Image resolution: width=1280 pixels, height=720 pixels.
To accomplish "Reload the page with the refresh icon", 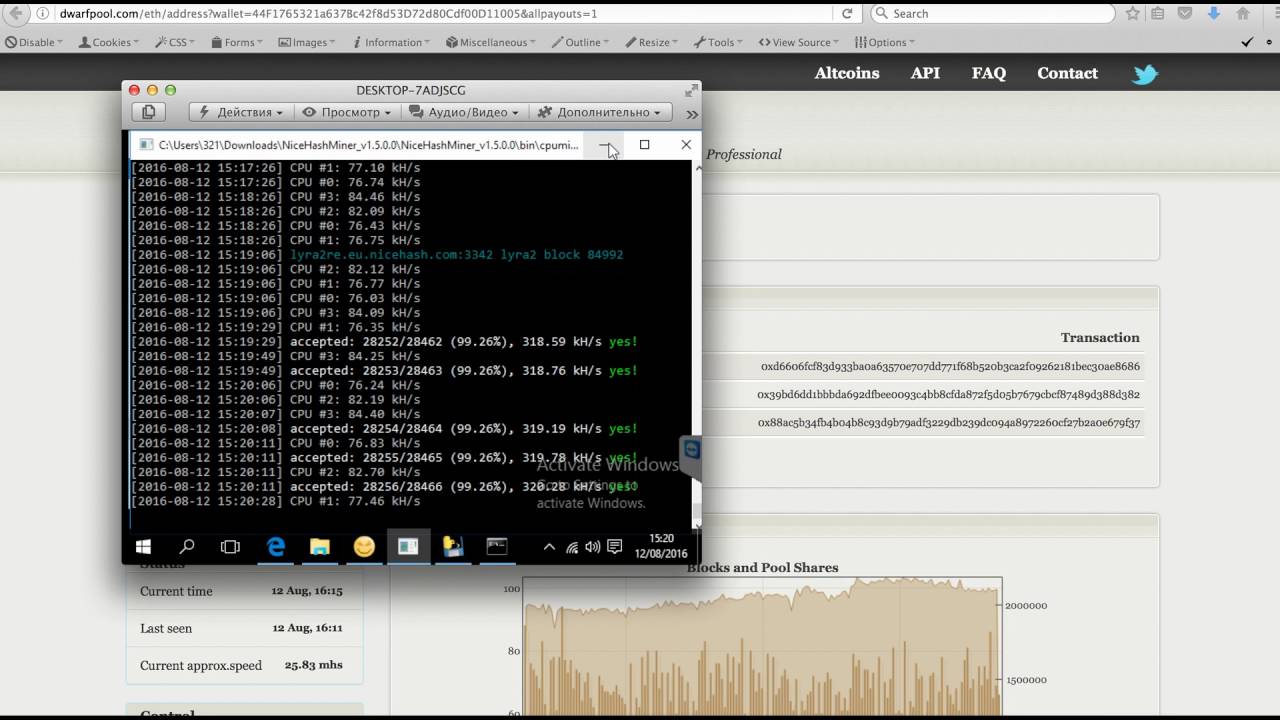I will point(847,14).
